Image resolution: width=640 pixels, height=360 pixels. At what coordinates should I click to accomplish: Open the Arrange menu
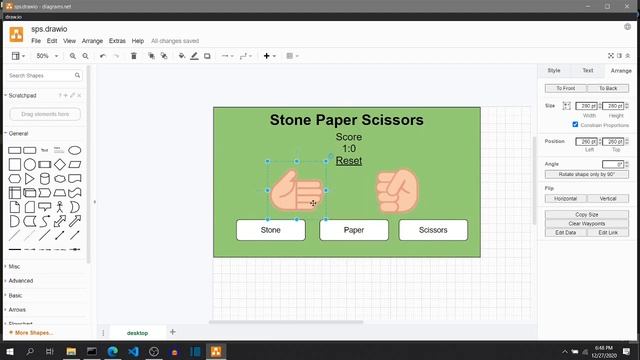(x=92, y=41)
